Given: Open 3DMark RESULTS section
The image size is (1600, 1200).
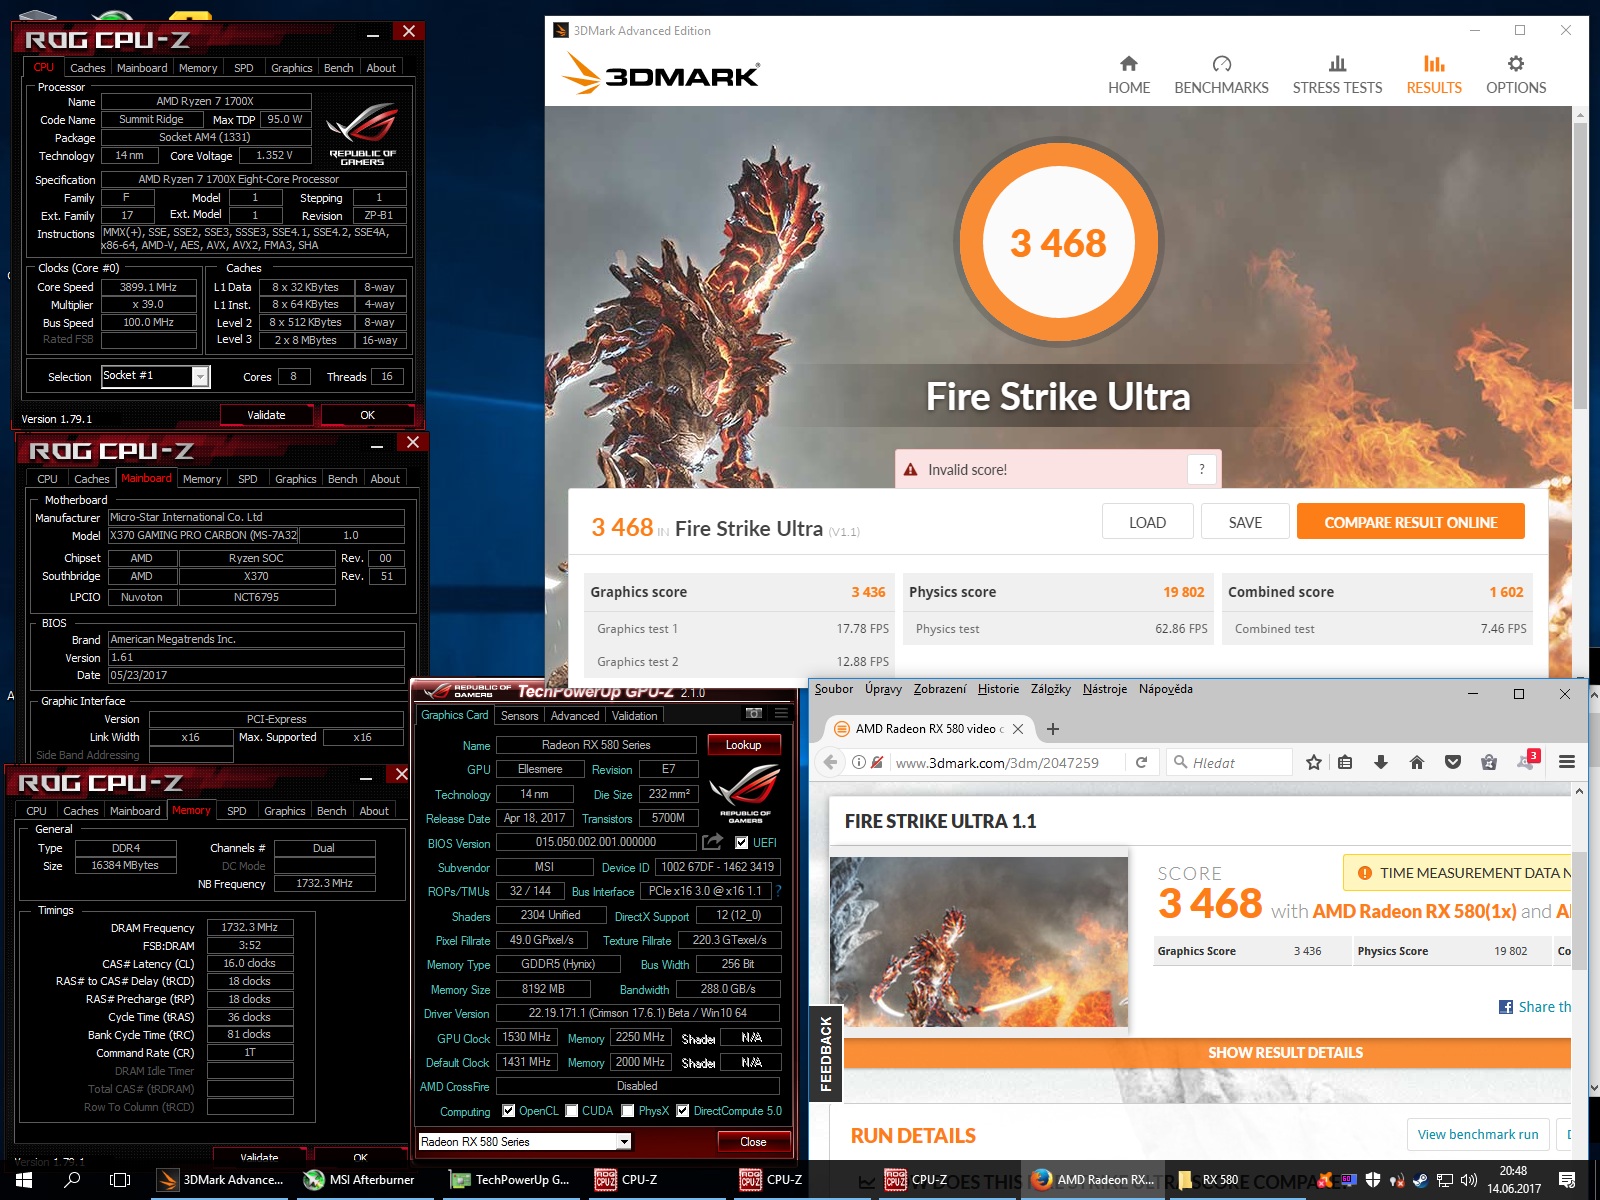Looking at the screenshot, I should (1434, 75).
